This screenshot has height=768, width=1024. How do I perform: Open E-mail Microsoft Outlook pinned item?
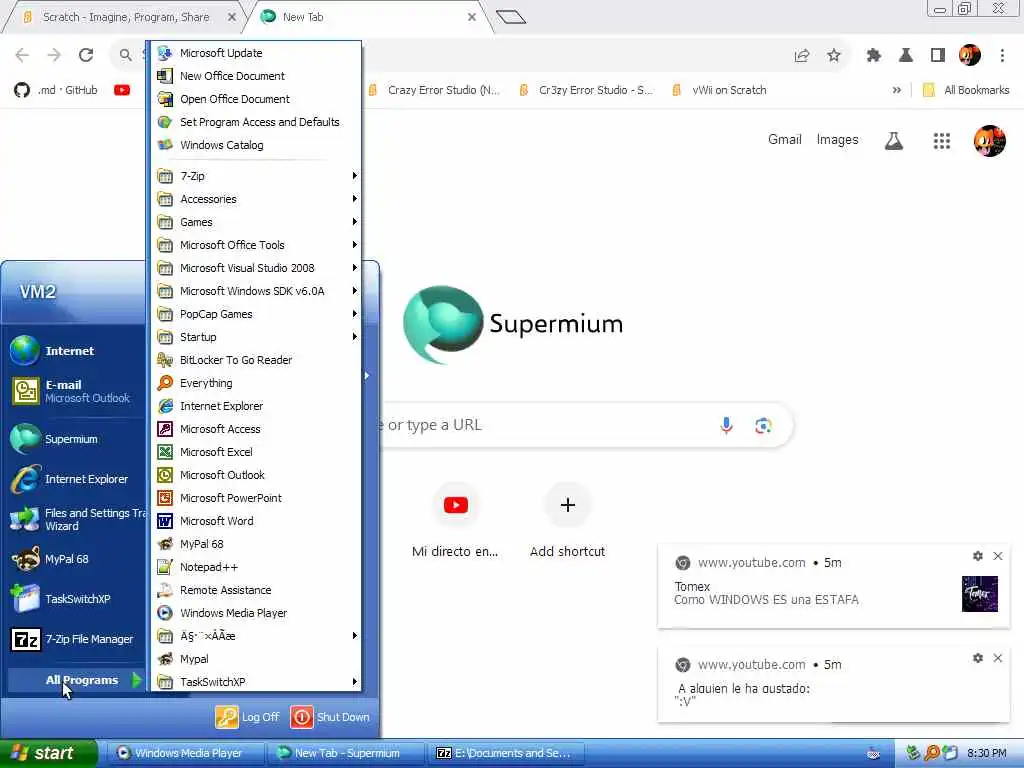pos(75,391)
